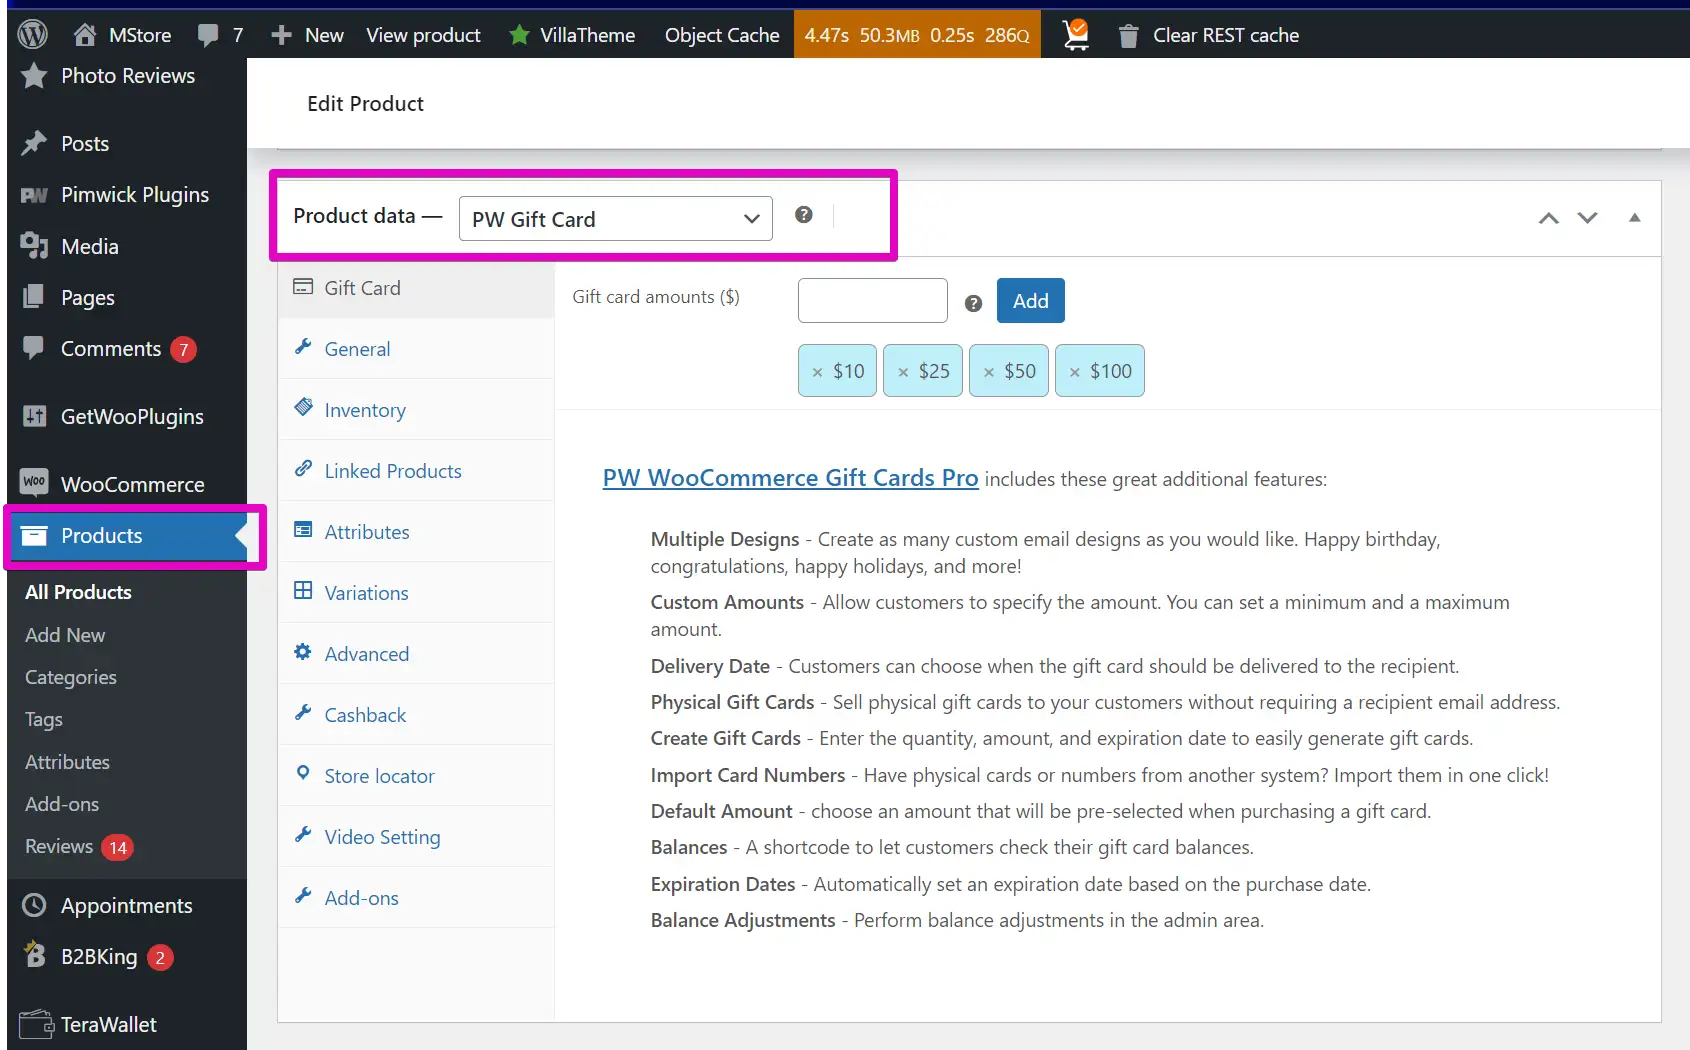Click the gift card amounts input field
Viewport: 1690px width, 1050px height.
click(872, 301)
